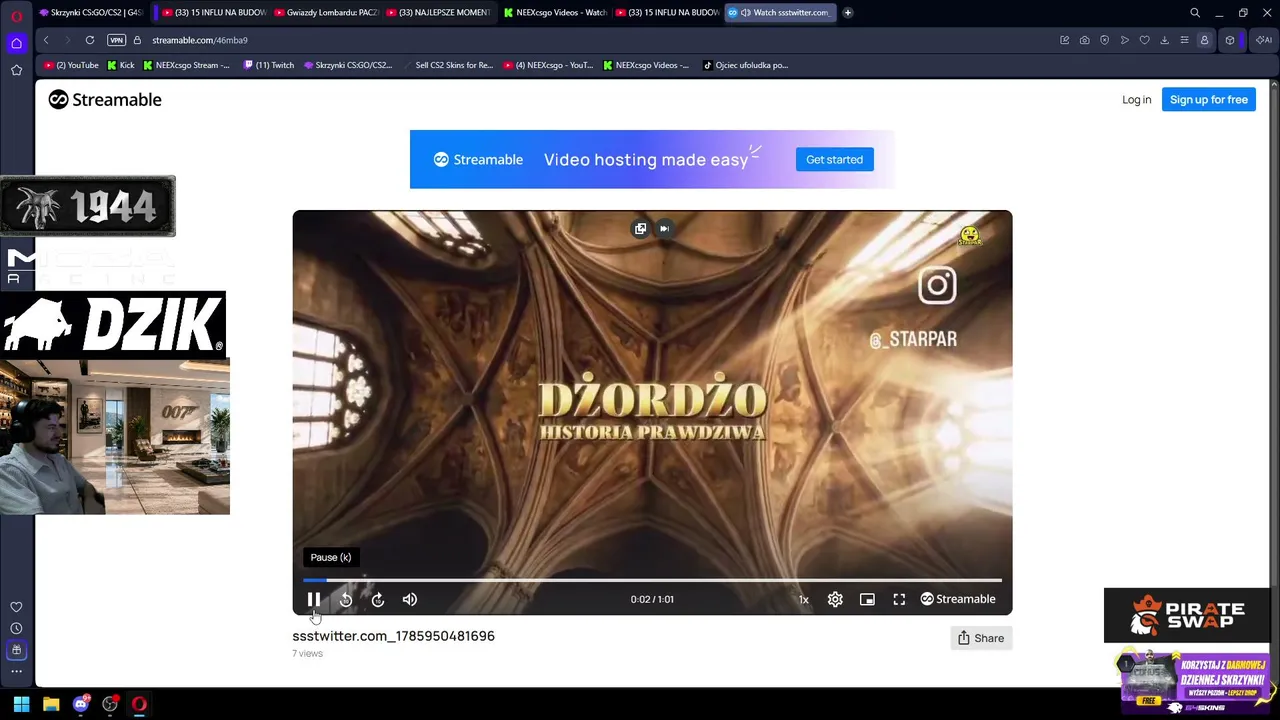Click Sign up for free button

1209,100
